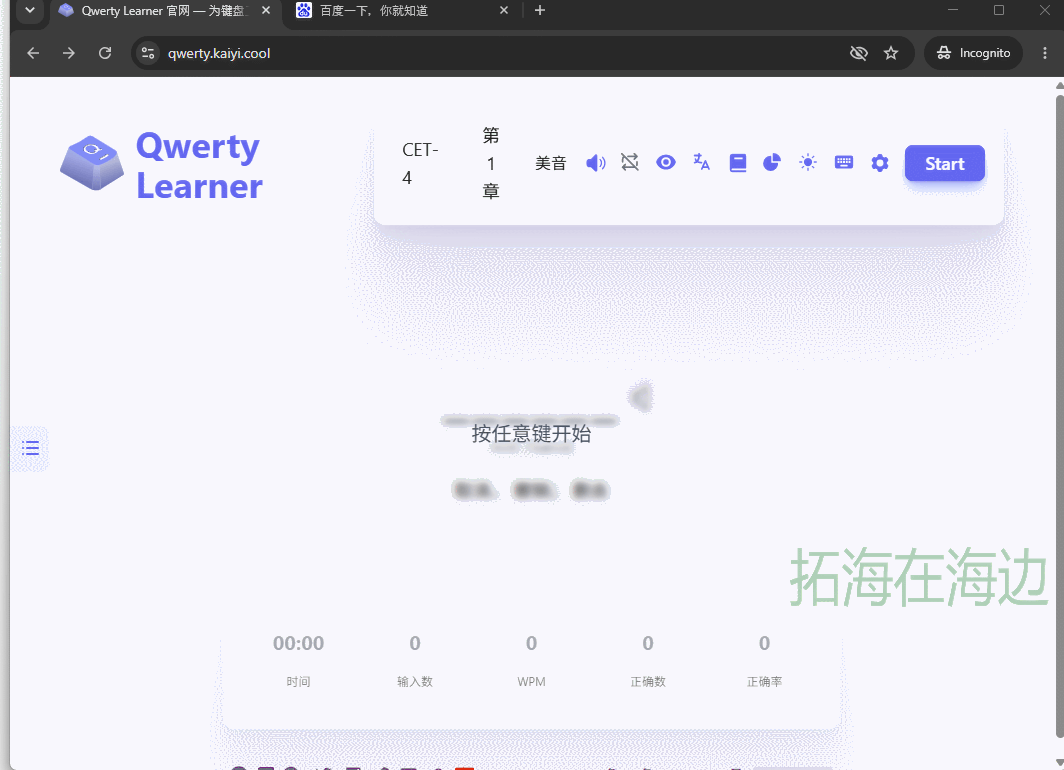
Task: Open the tab search dropdown arrow
Action: [x=30, y=10]
